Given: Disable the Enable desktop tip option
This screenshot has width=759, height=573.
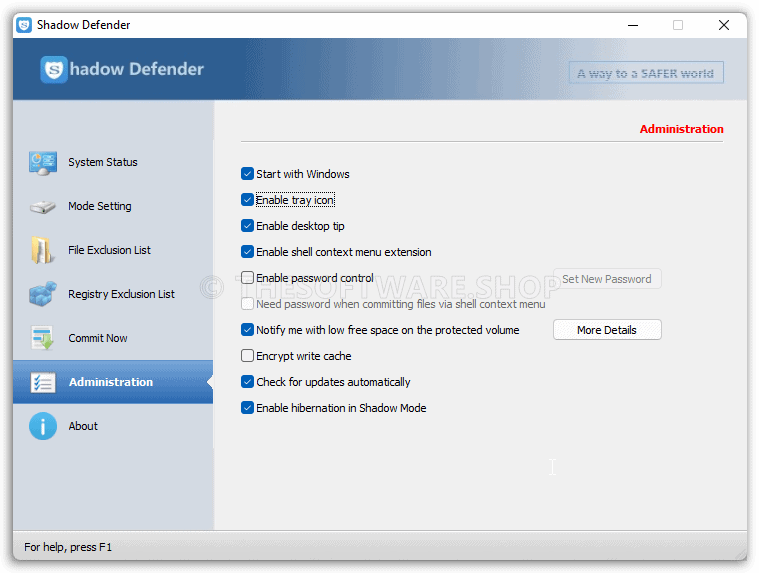Looking at the screenshot, I should pyautogui.click(x=247, y=226).
